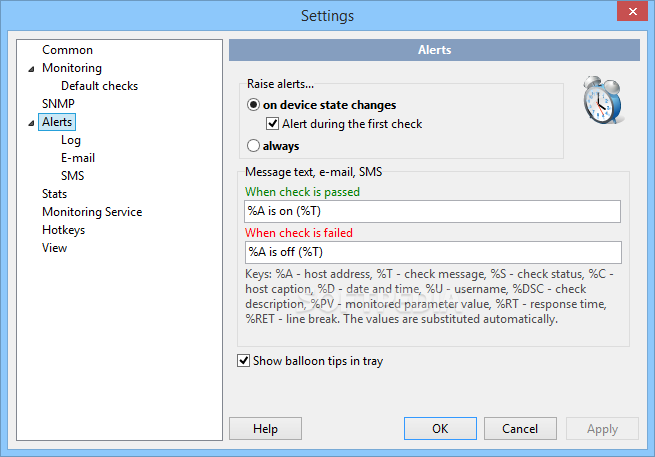Collapse the Monitoring tree node

click(x=31, y=69)
